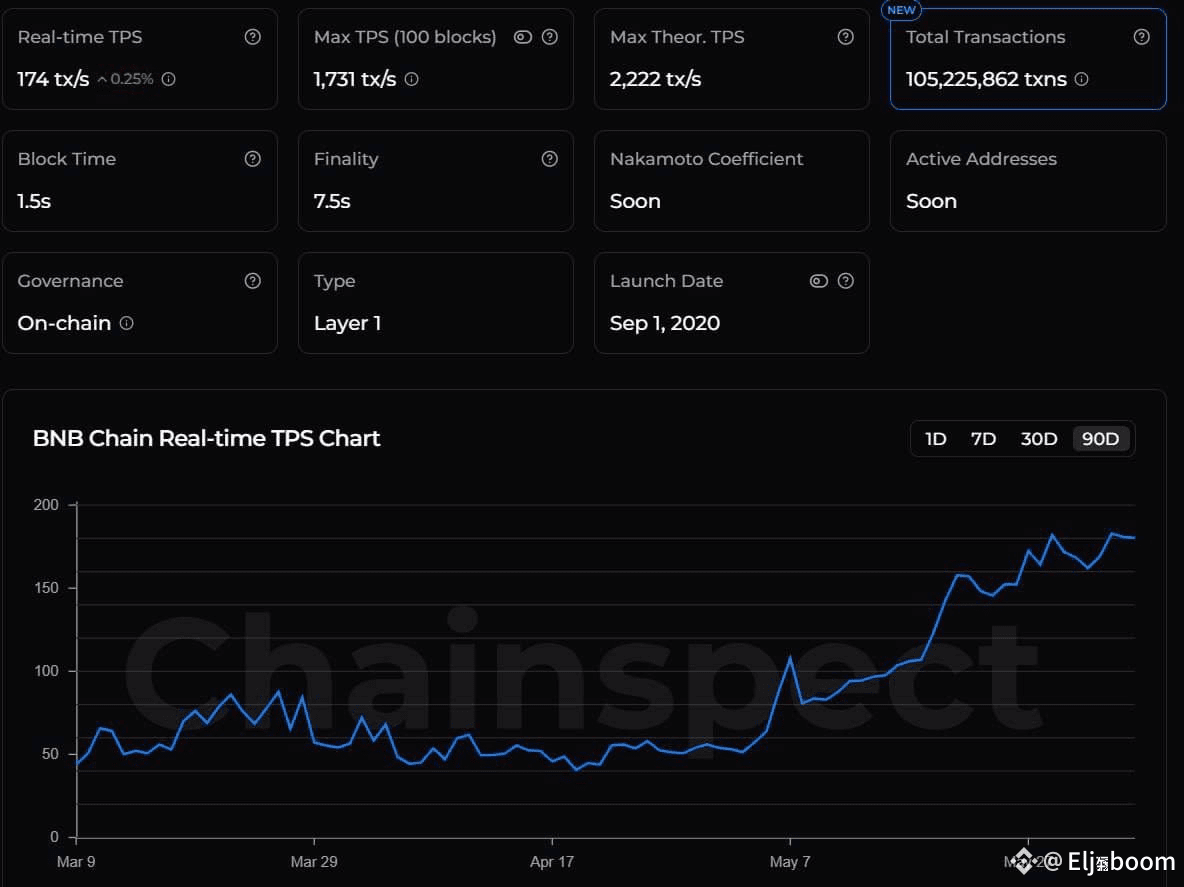Open the Total Transactions help icon

[1141, 36]
